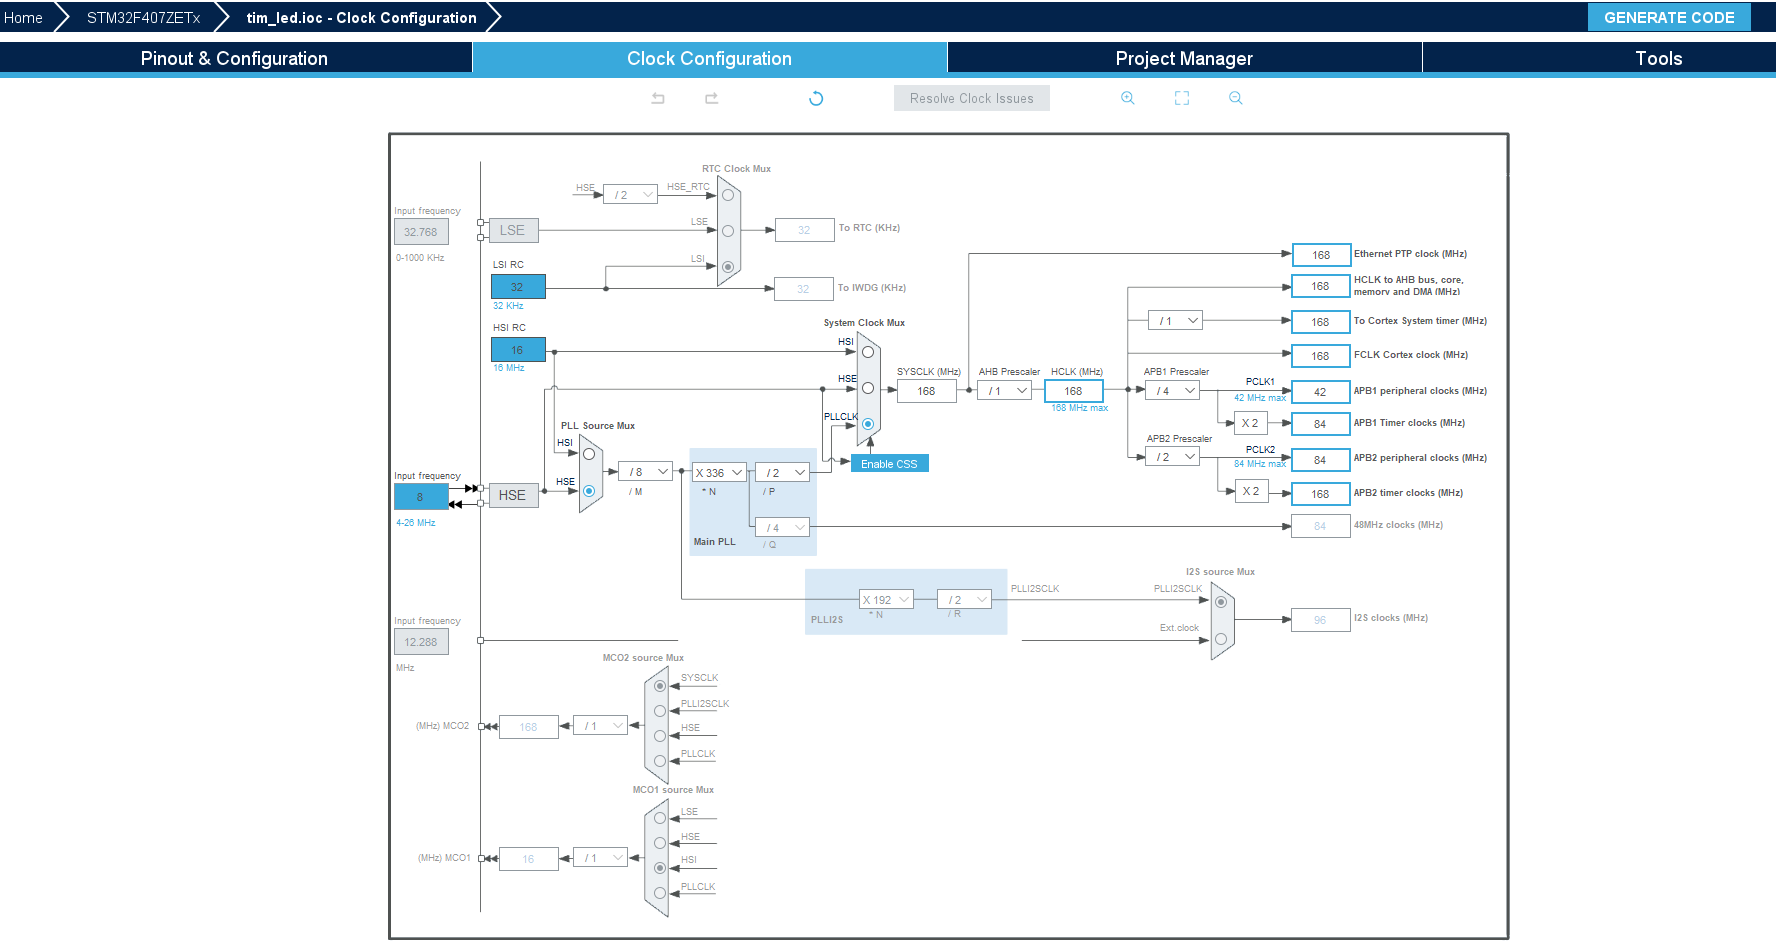Select HSE in MCO2 source Mux

point(660,736)
